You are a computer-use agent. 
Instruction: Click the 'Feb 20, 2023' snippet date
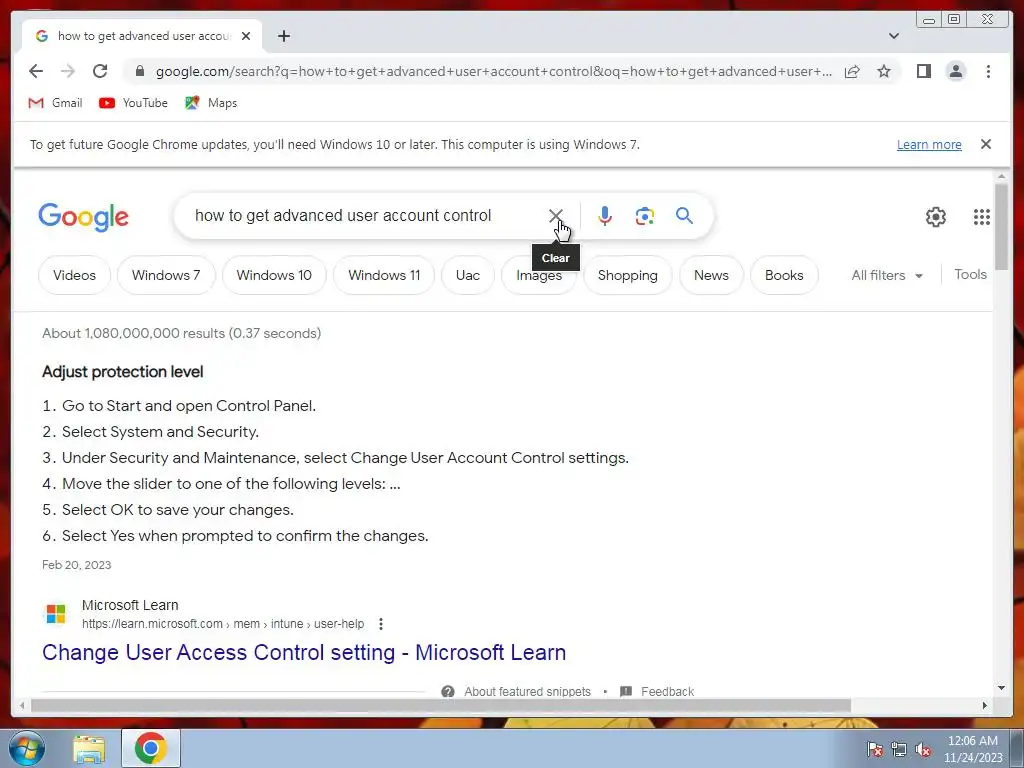(76, 565)
